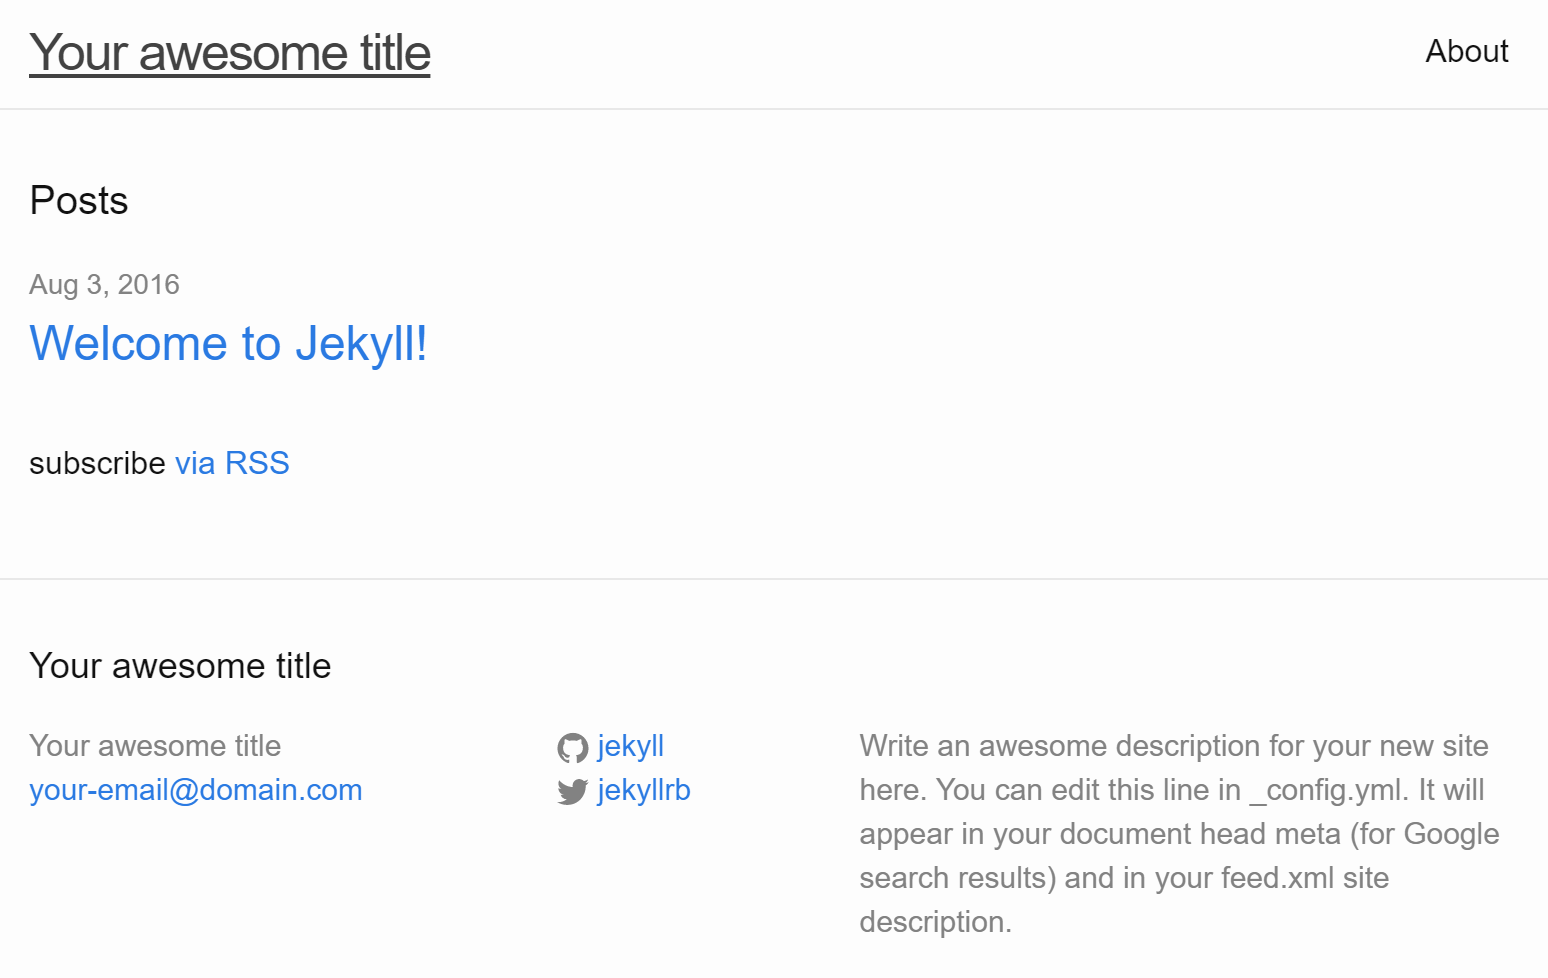The width and height of the screenshot is (1548, 978).
Task: Click the underlined site title in the header
Action: (x=230, y=53)
